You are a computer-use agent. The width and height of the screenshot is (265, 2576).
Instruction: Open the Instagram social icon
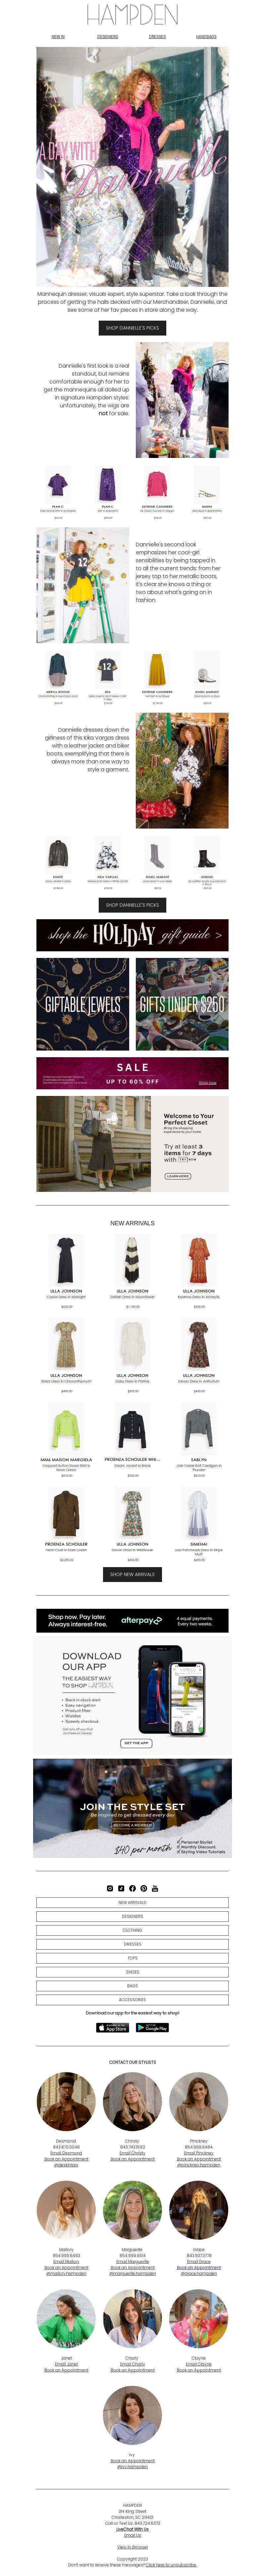pyautogui.click(x=110, y=1888)
